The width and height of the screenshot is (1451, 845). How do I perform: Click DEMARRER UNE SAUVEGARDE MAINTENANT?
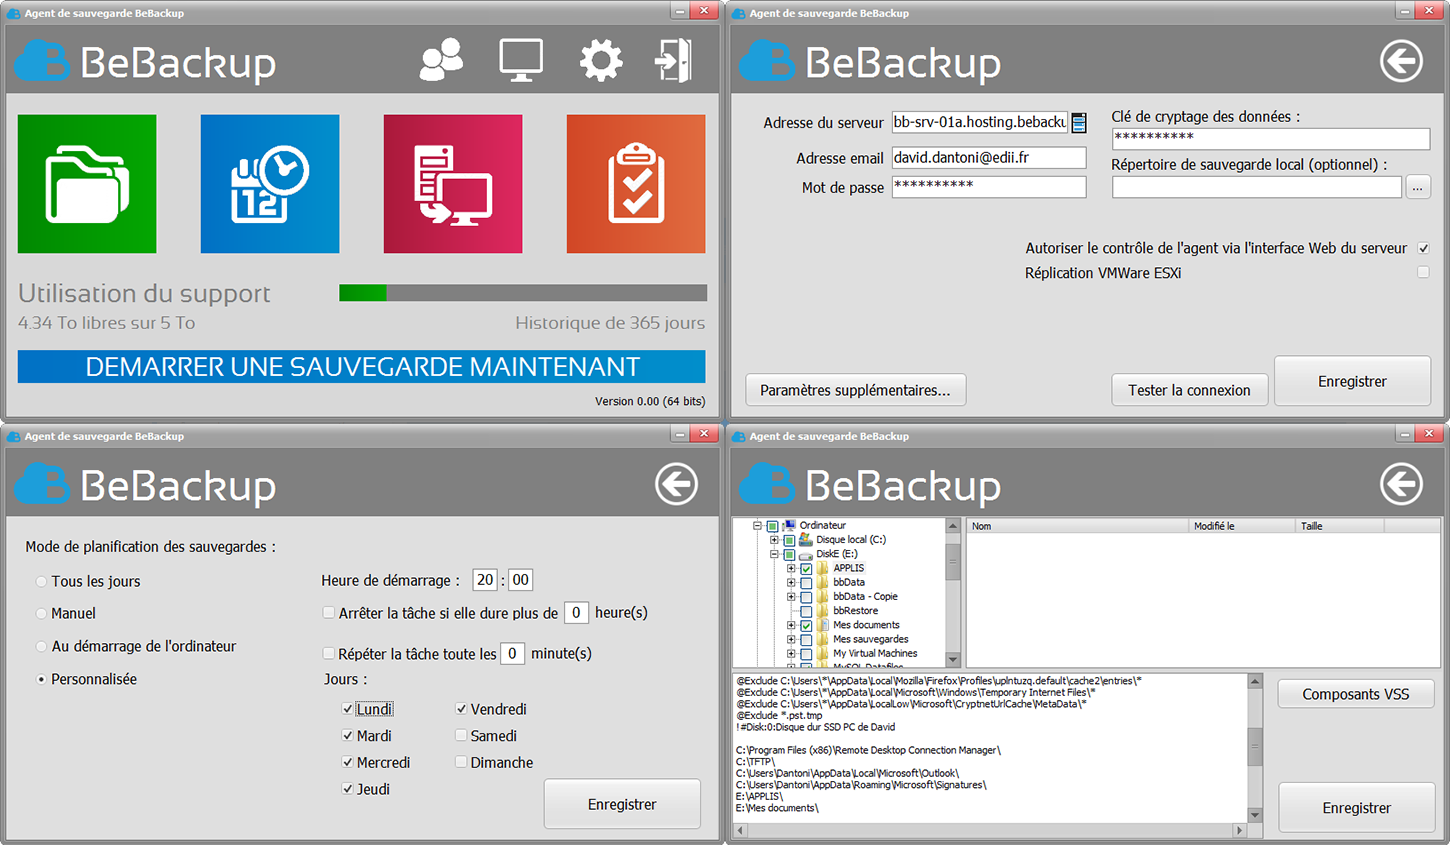(x=361, y=367)
